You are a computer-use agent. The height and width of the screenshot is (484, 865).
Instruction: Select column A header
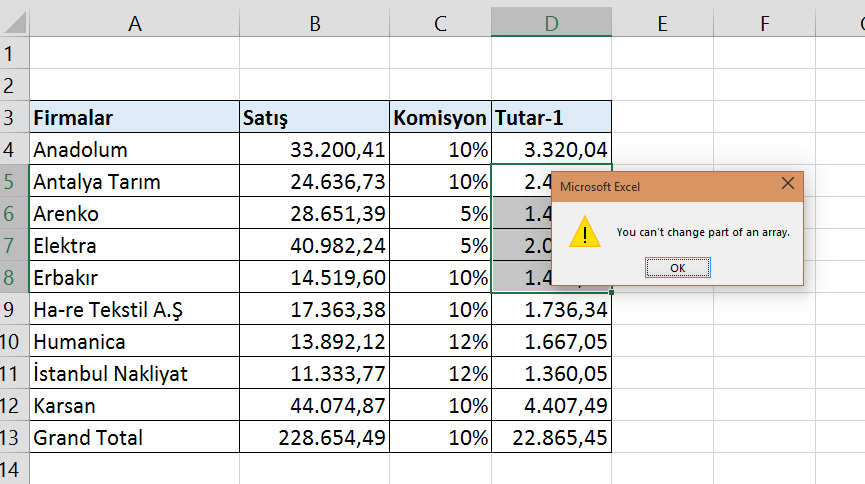pos(134,23)
